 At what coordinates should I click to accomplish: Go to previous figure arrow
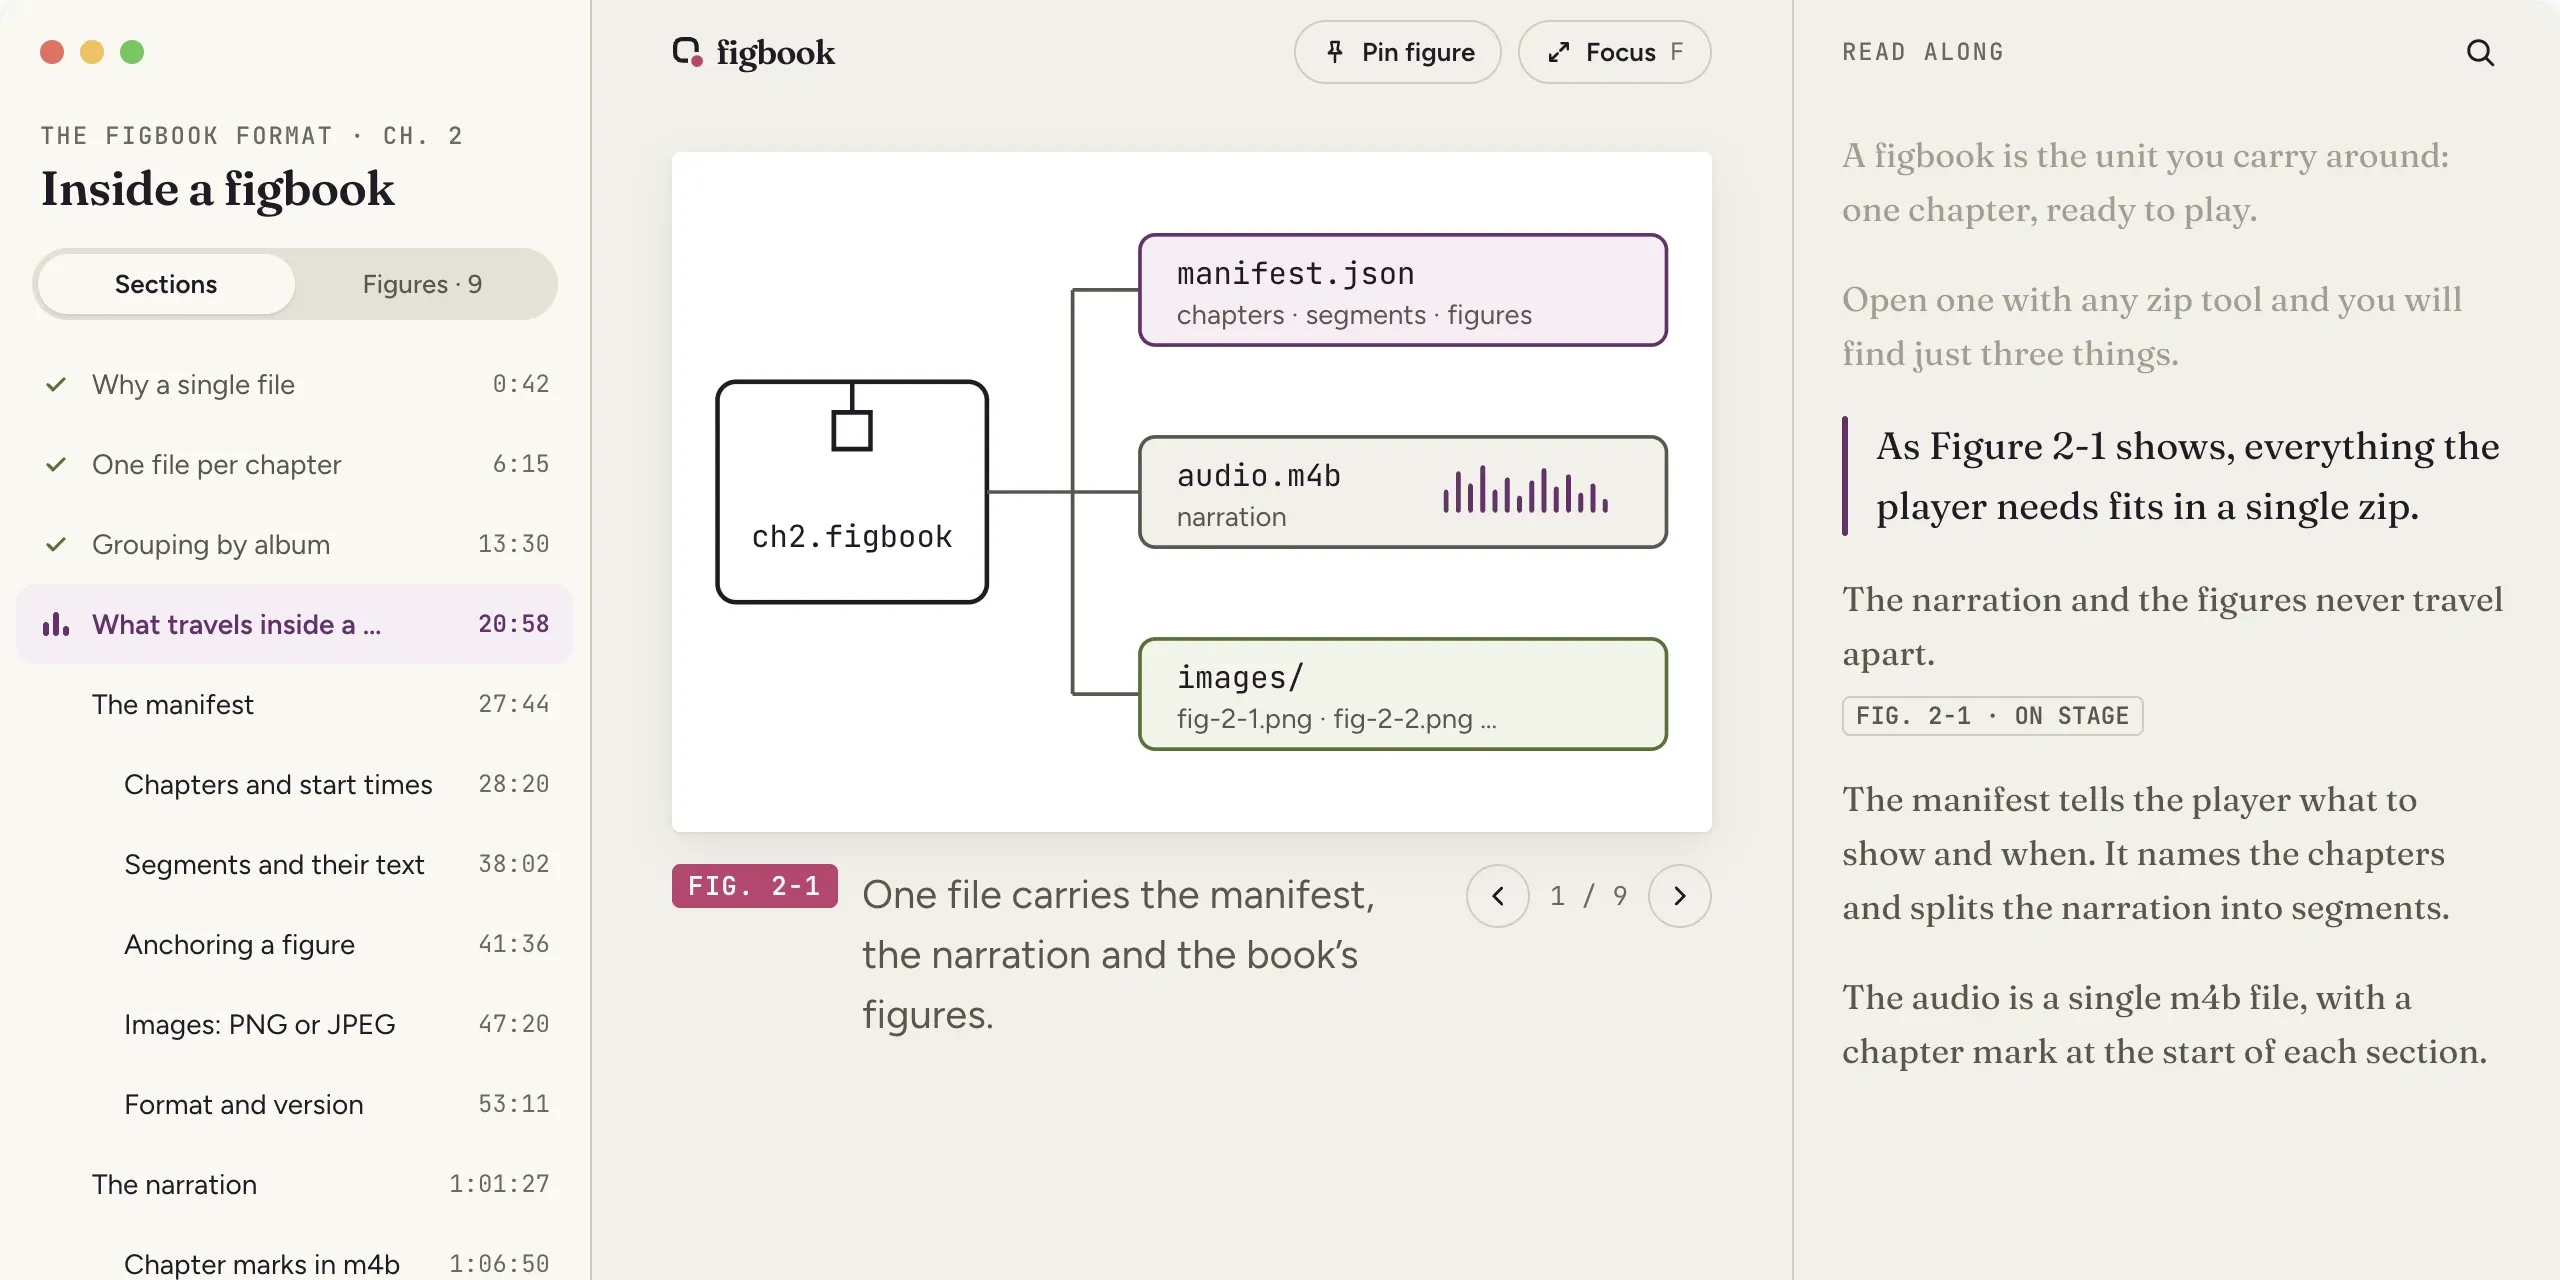1497,896
